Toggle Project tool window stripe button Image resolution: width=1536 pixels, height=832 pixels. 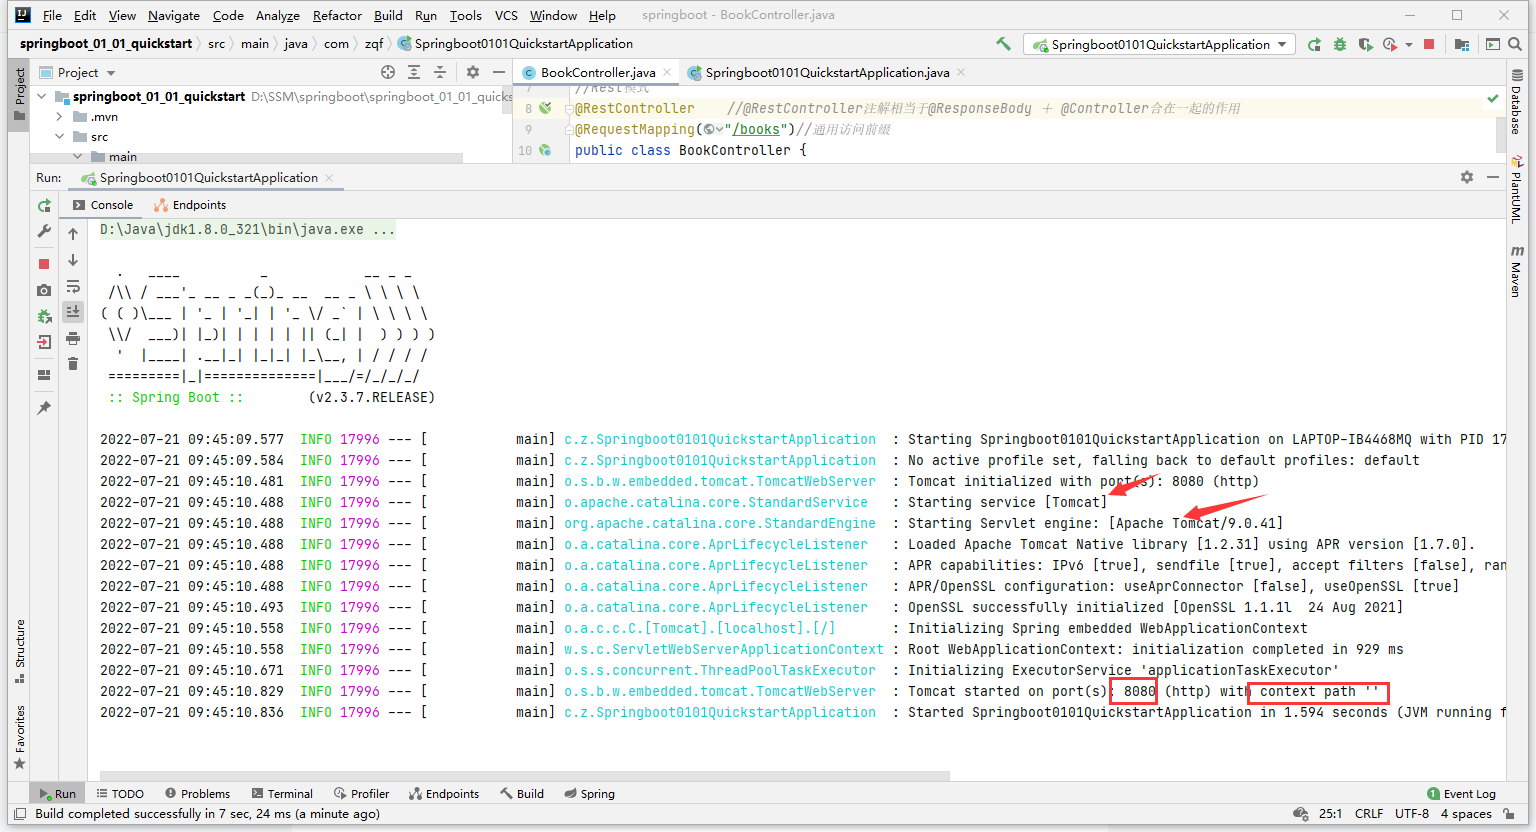point(19,93)
